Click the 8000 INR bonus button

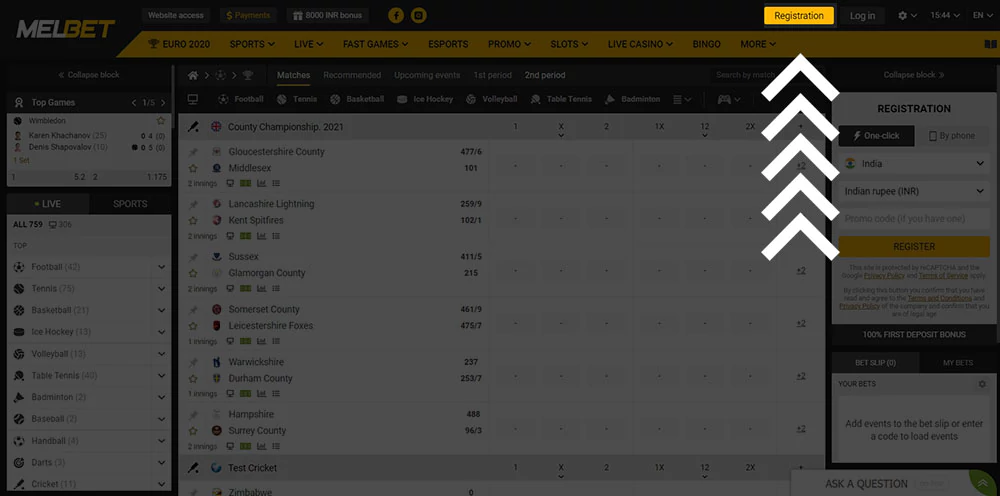pos(328,15)
